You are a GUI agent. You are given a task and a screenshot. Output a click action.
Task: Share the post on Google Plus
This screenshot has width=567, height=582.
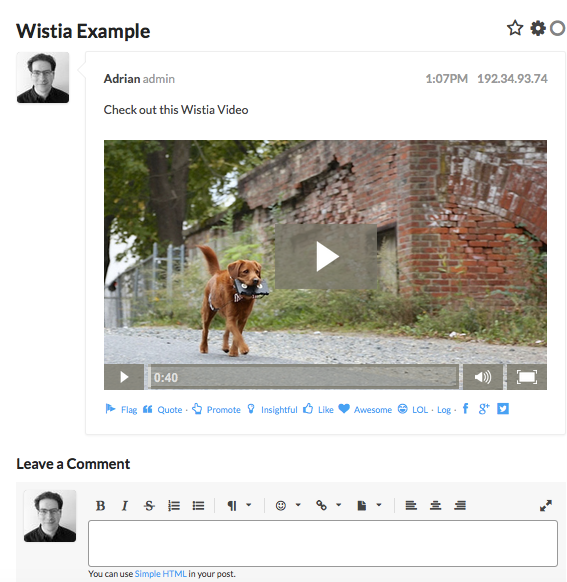(484, 409)
